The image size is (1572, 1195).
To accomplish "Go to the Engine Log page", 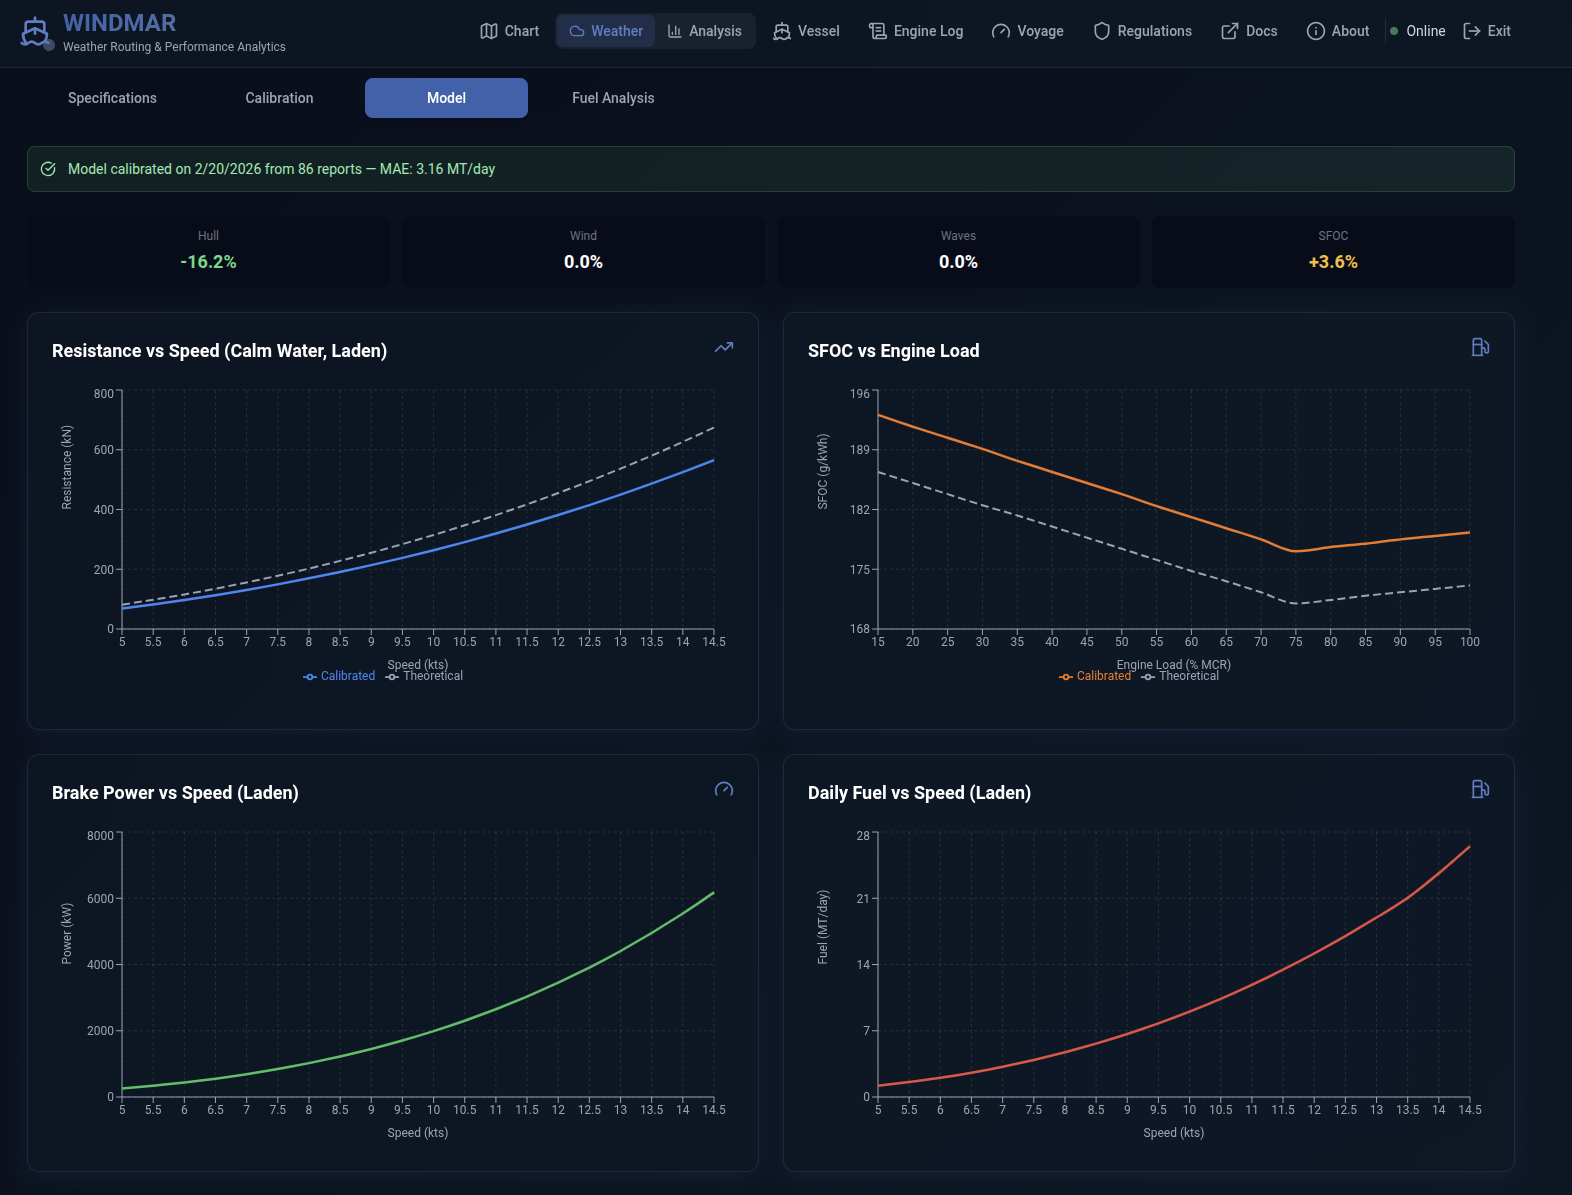I will coord(916,31).
